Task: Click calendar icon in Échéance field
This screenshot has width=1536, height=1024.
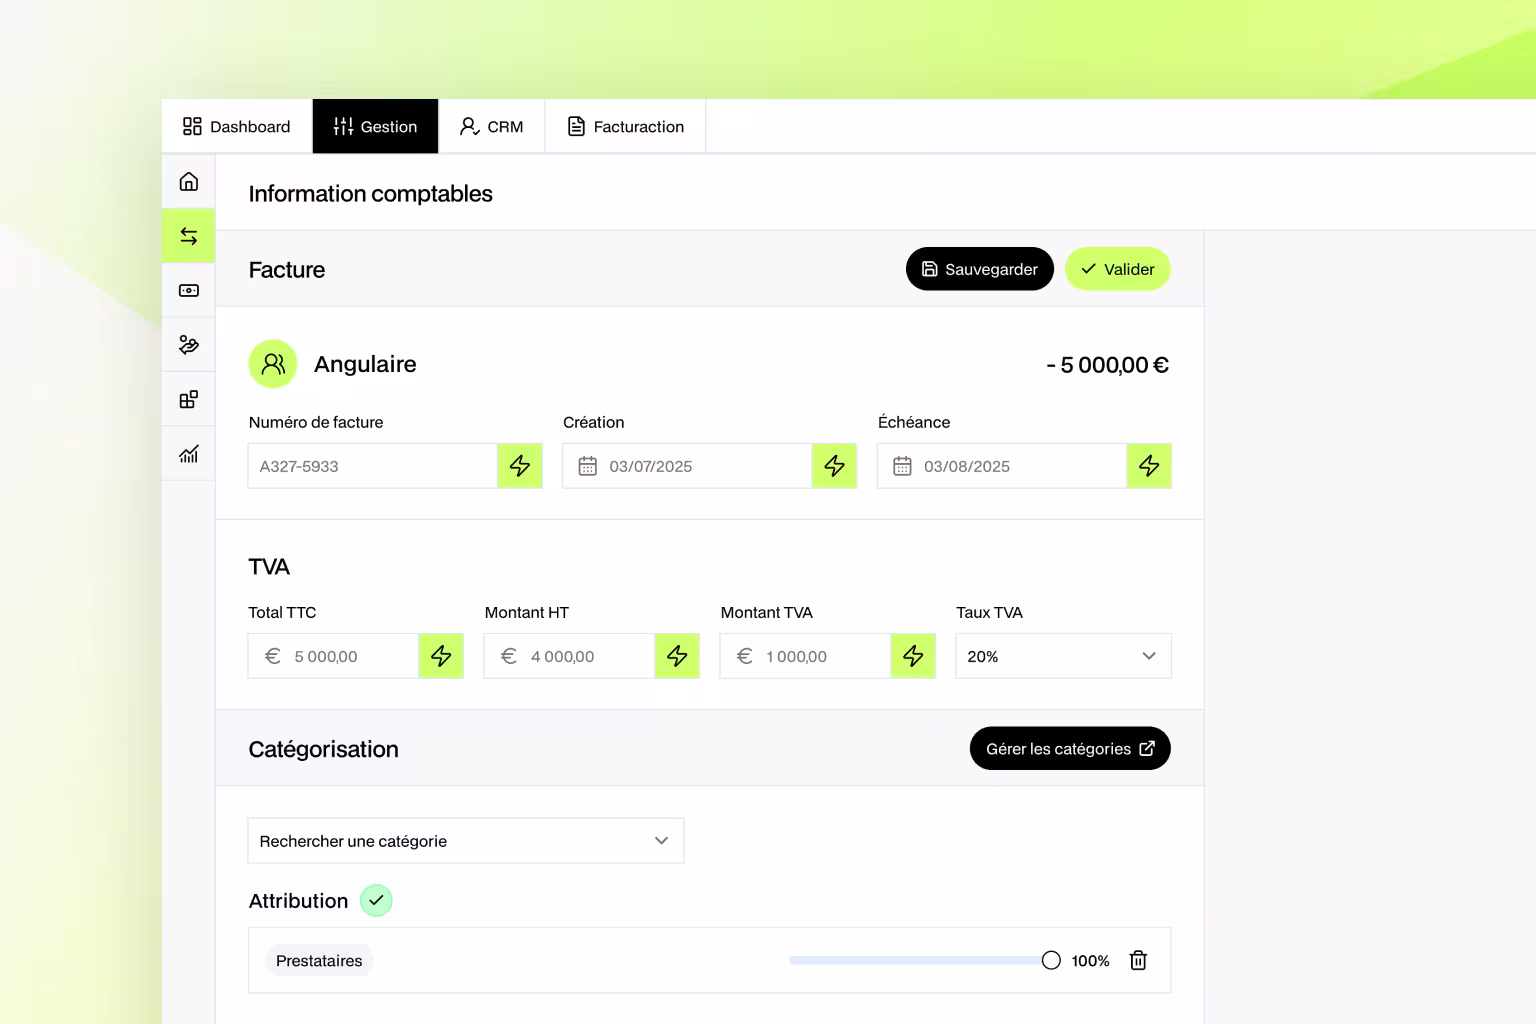Action: coord(902,466)
